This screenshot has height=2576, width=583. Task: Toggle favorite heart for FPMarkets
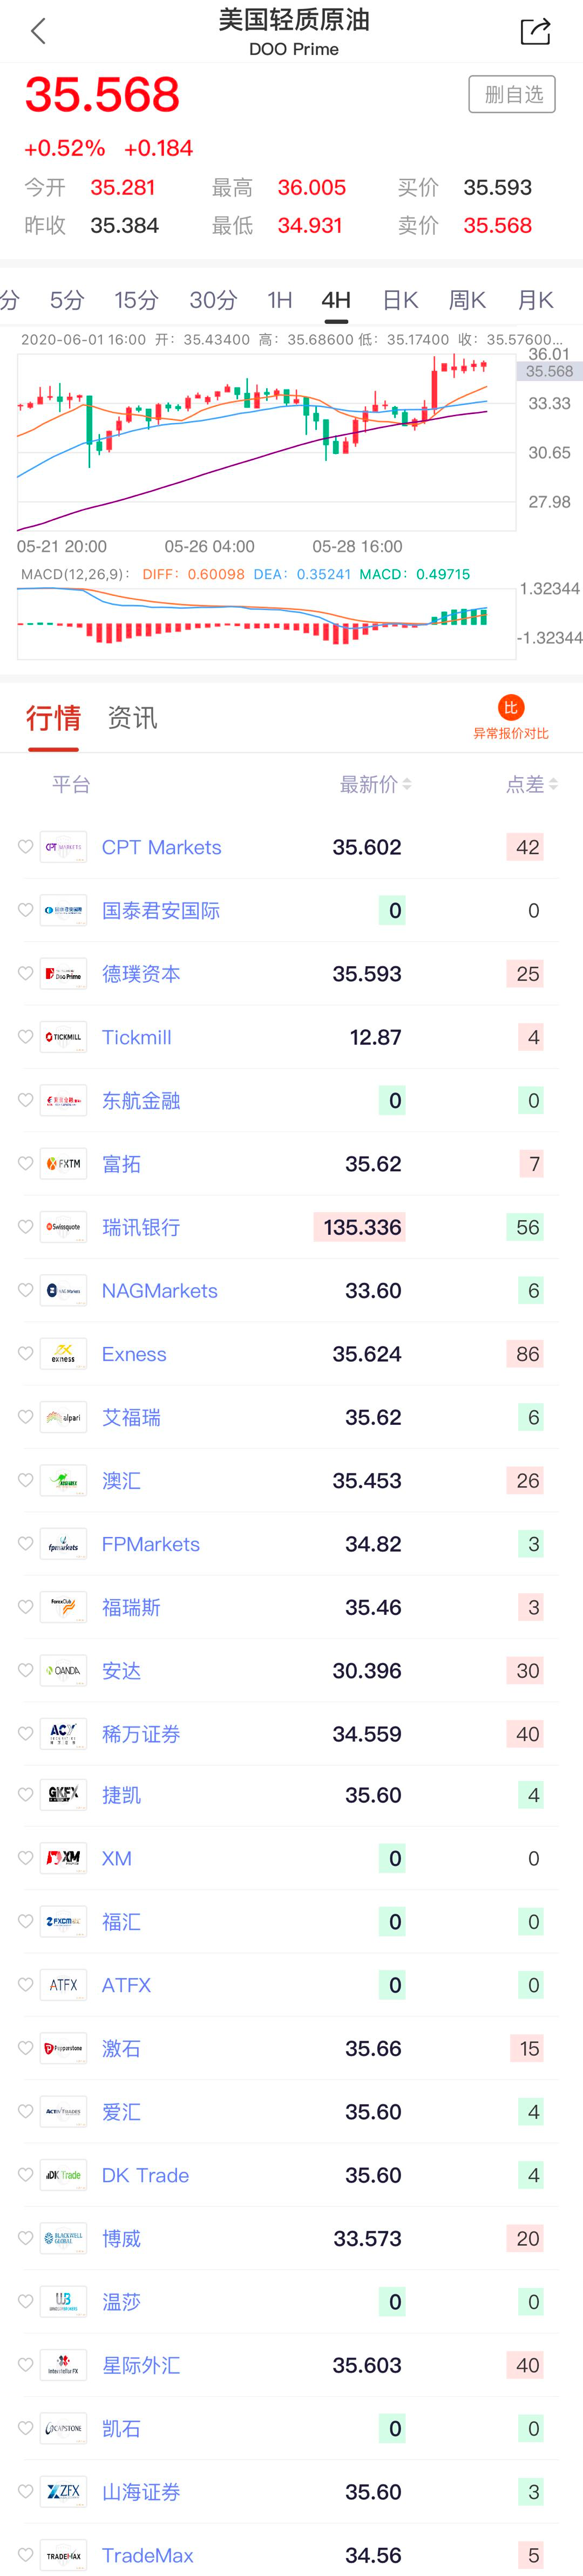(25, 1544)
